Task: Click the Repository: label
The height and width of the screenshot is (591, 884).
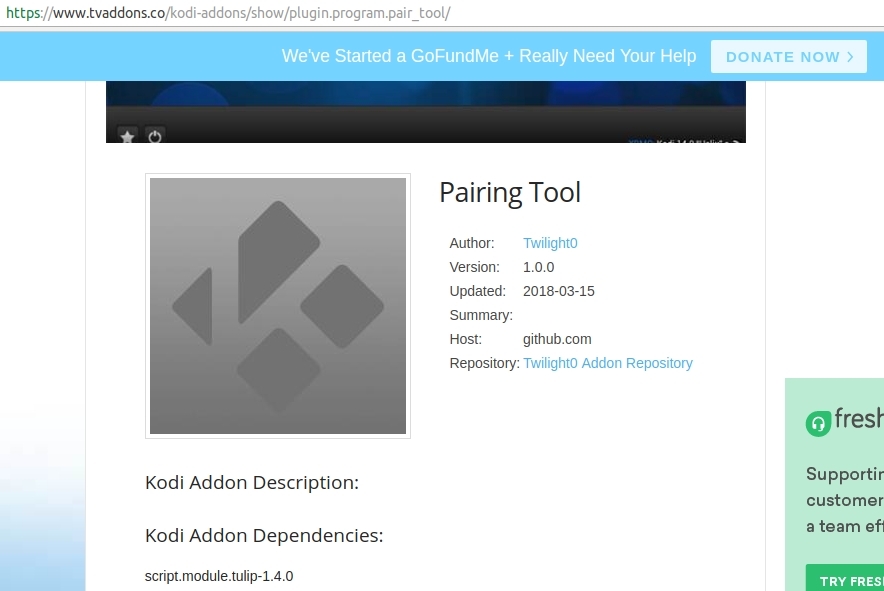Action: click(x=484, y=363)
